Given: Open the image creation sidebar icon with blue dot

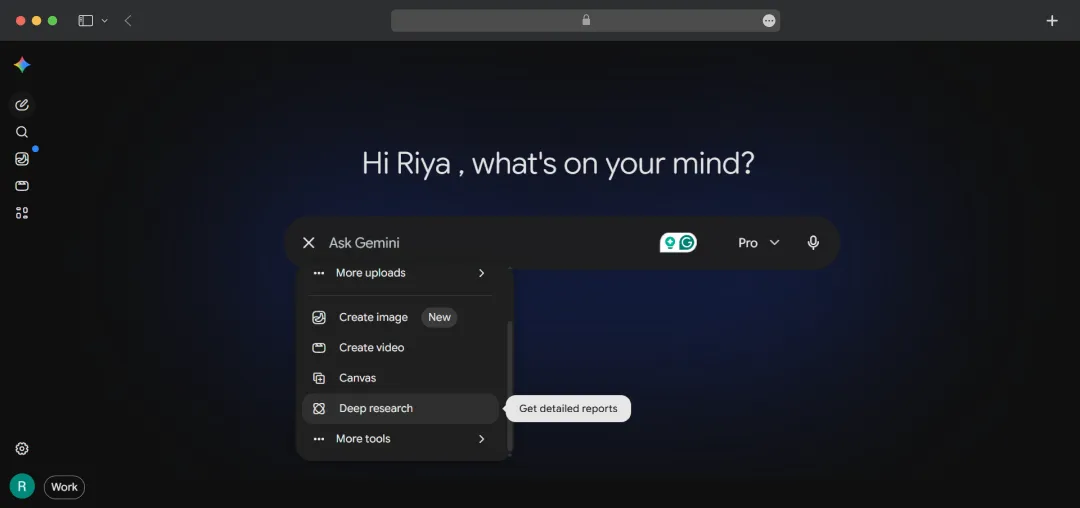Looking at the screenshot, I should (x=22, y=159).
